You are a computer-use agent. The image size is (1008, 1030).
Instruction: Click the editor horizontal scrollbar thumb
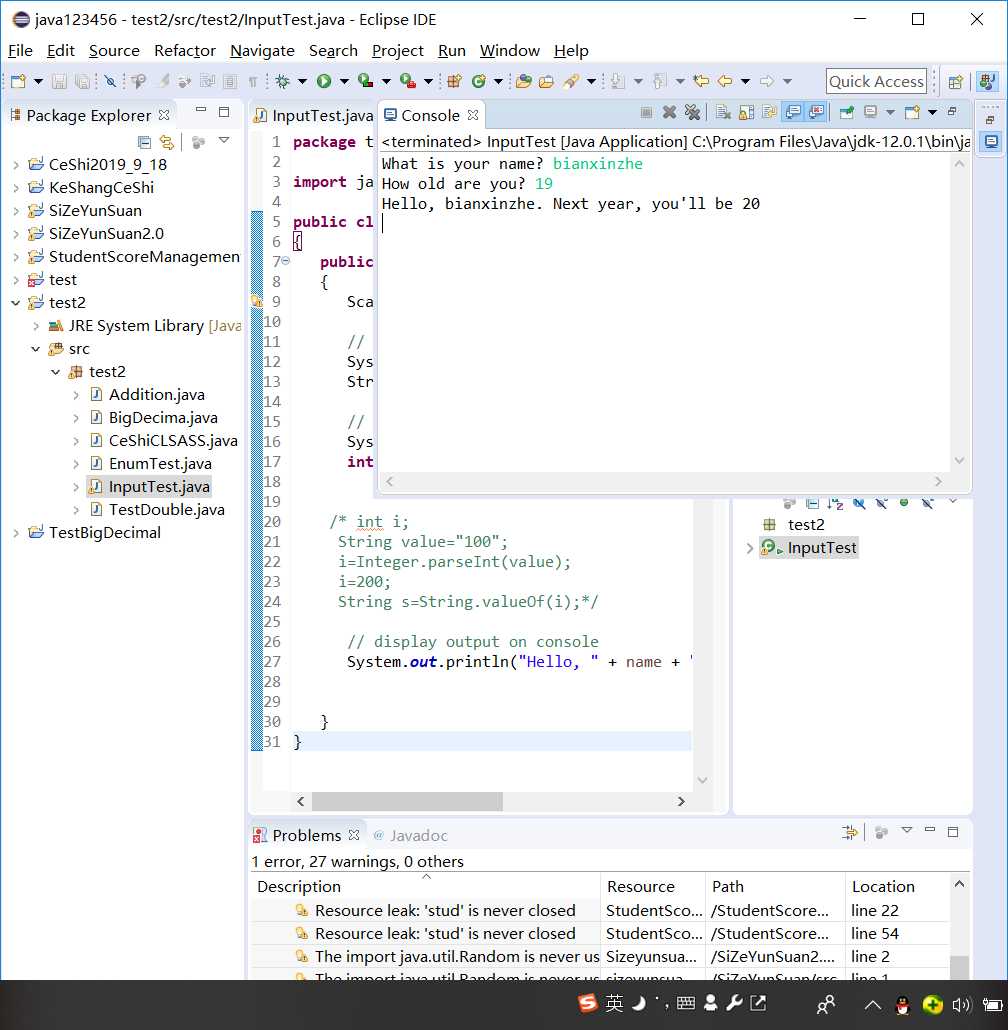(407, 801)
